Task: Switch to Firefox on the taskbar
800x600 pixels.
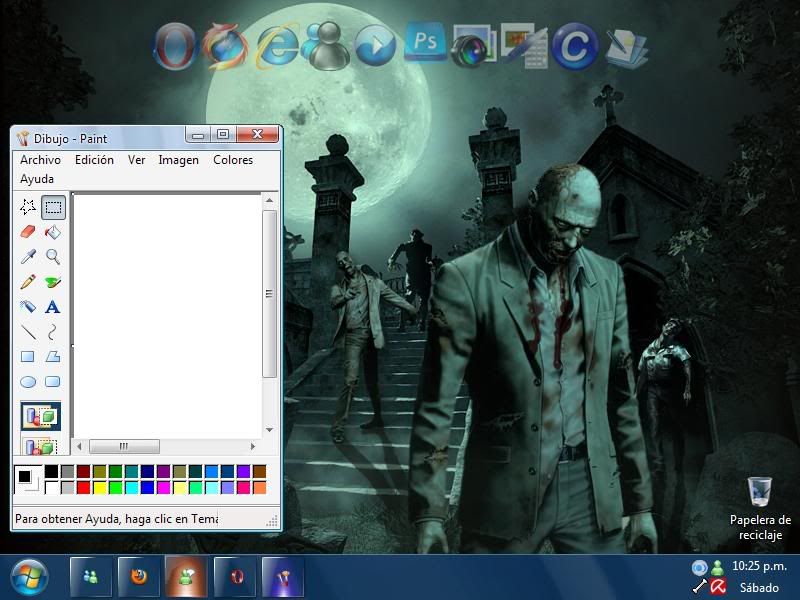Action: (139, 577)
